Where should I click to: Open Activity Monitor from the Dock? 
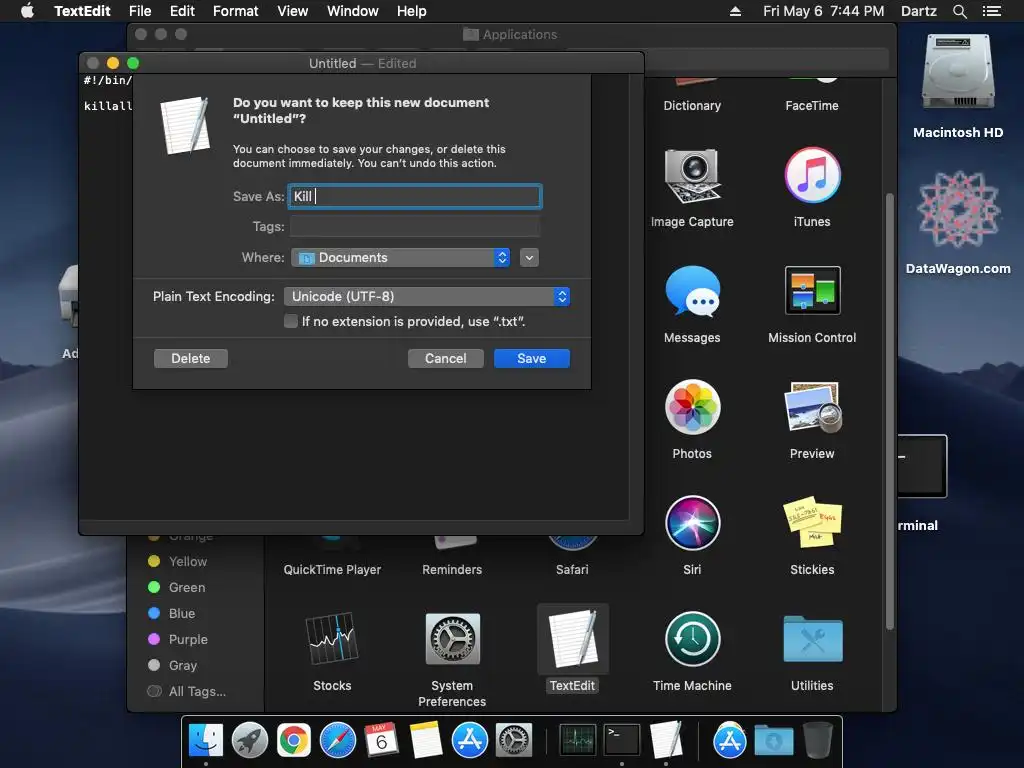(577, 740)
